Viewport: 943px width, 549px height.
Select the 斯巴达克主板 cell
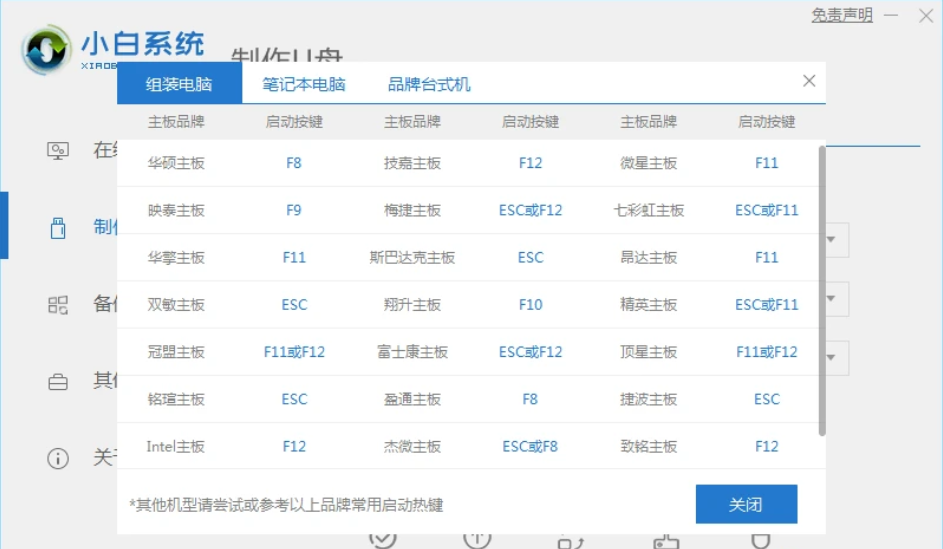[413, 257]
